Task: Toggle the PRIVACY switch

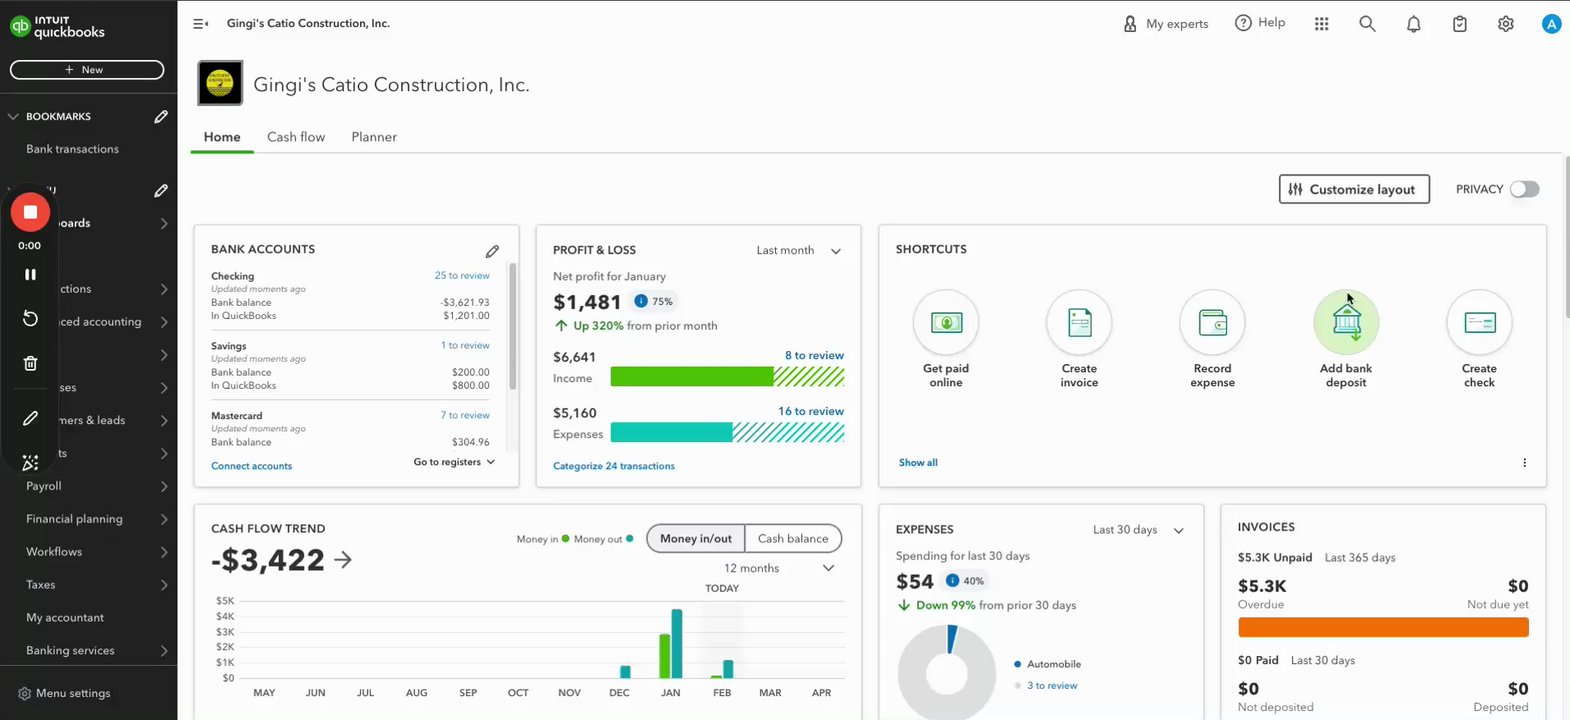Action: pos(1524,189)
